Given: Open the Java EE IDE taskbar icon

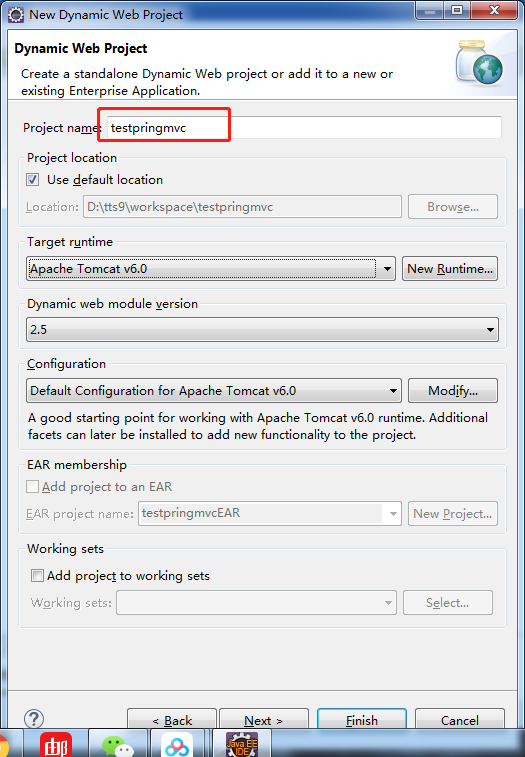Looking at the screenshot, I should pyautogui.click(x=241, y=744).
